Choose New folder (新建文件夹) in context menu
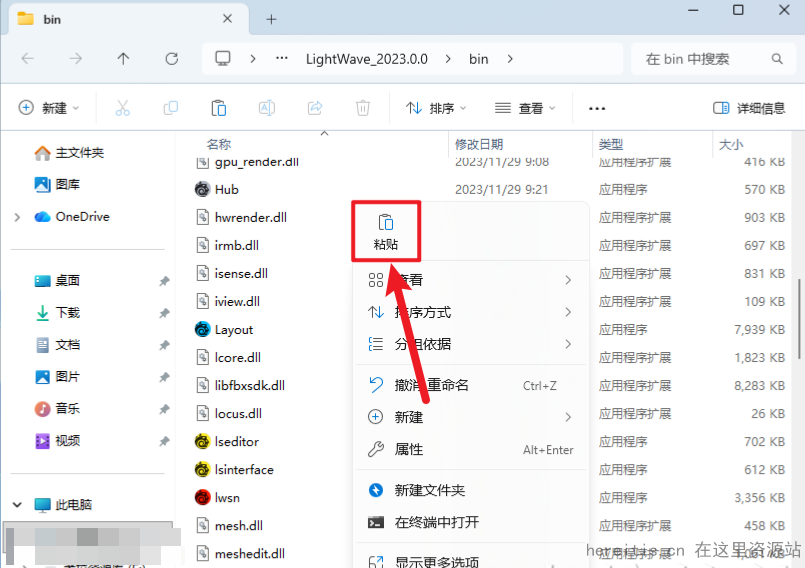 471,490
